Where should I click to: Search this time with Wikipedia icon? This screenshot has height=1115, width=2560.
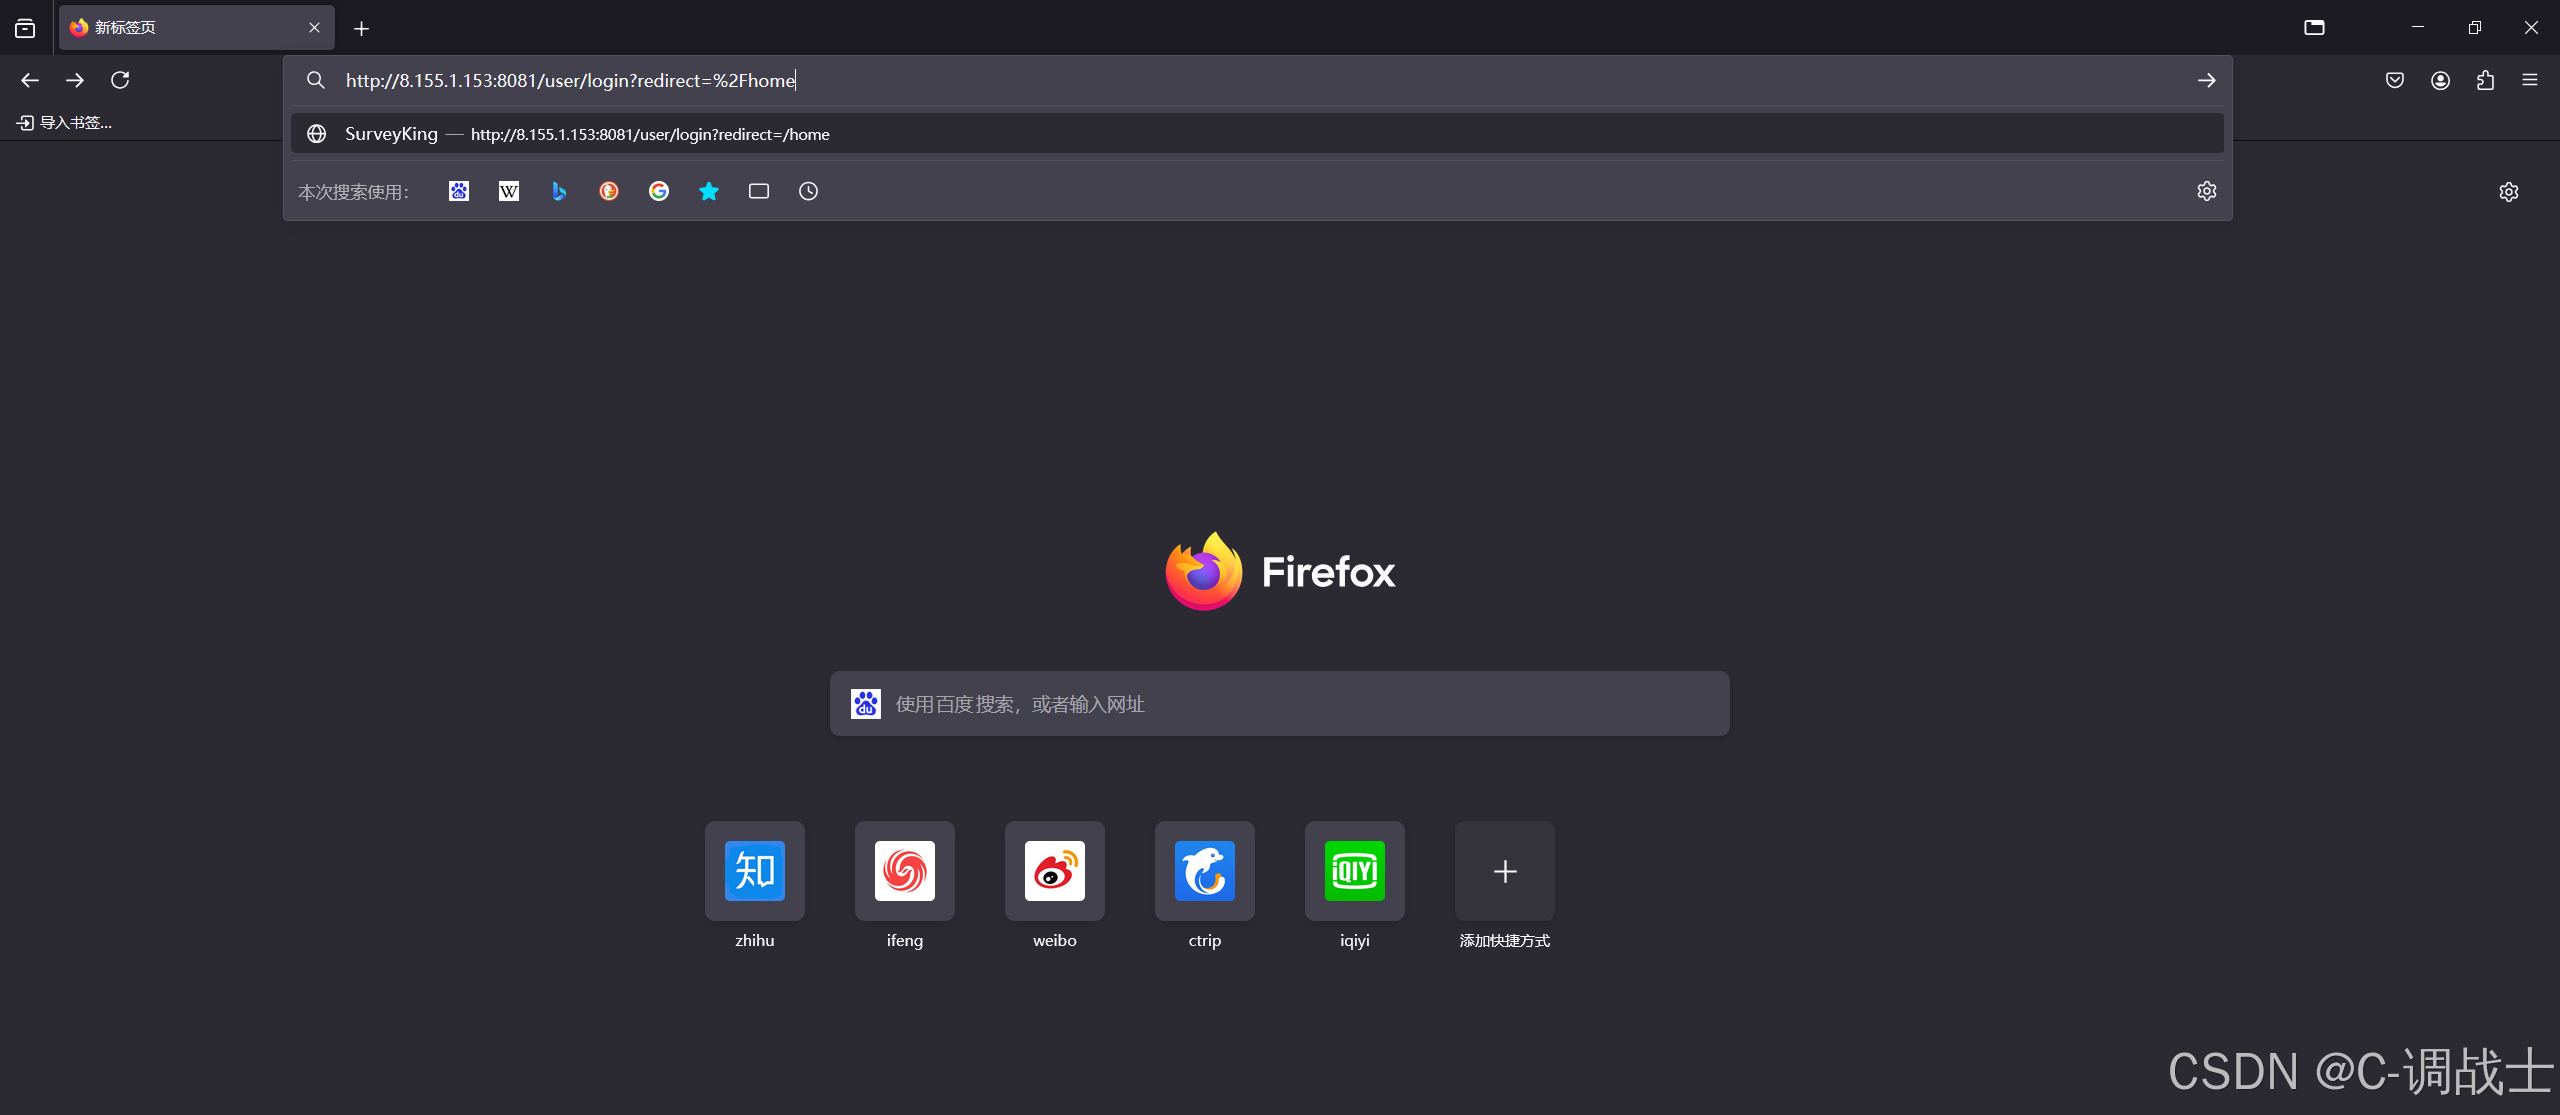tap(509, 191)
